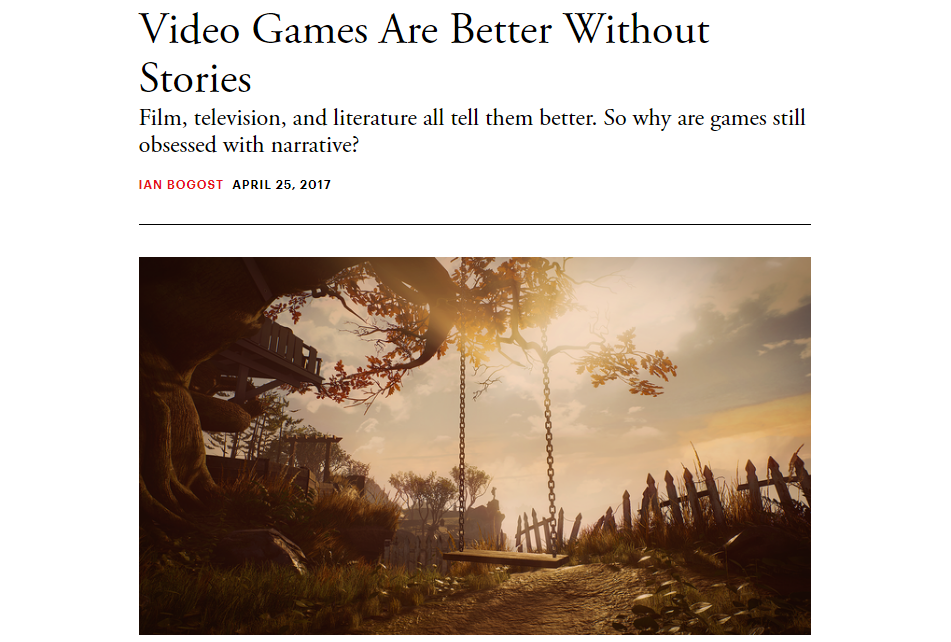Click the headline "Video Games Are Better Without"
This screenshot has height=642, width=951.
click(424, 30)
